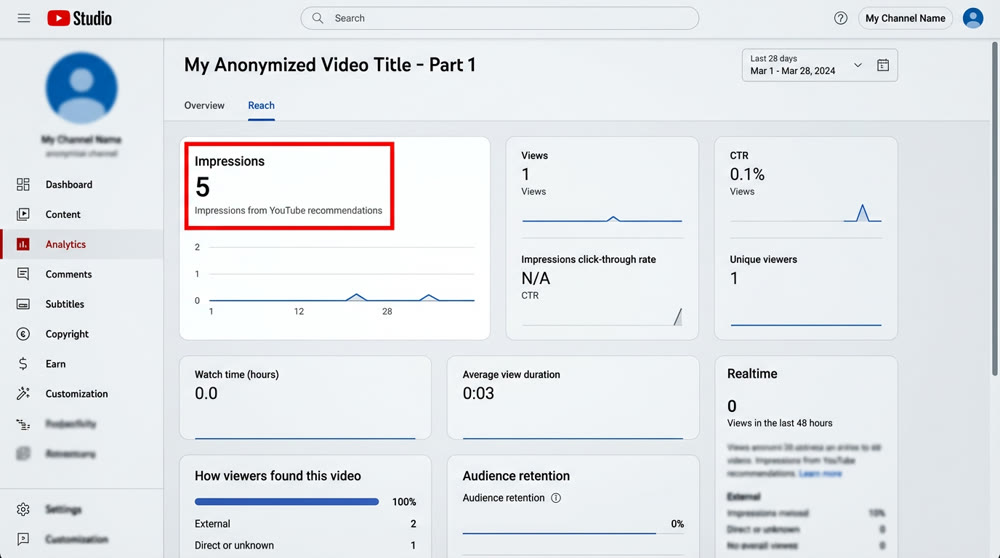Open the calendar icon in date picker
Screen dimensions: 1000x558
tap(883, 65)
